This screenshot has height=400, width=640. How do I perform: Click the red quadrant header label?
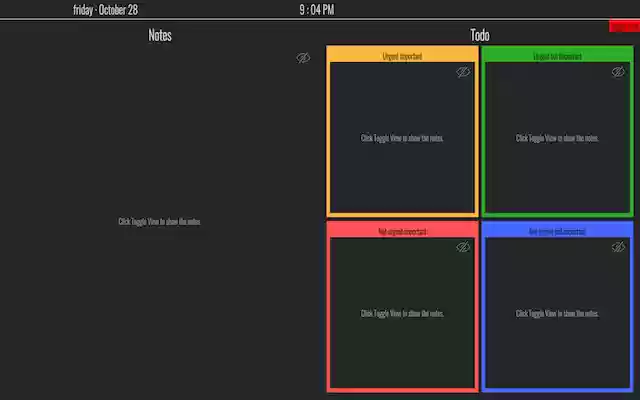pyautogui.click(x=402, y=231)
